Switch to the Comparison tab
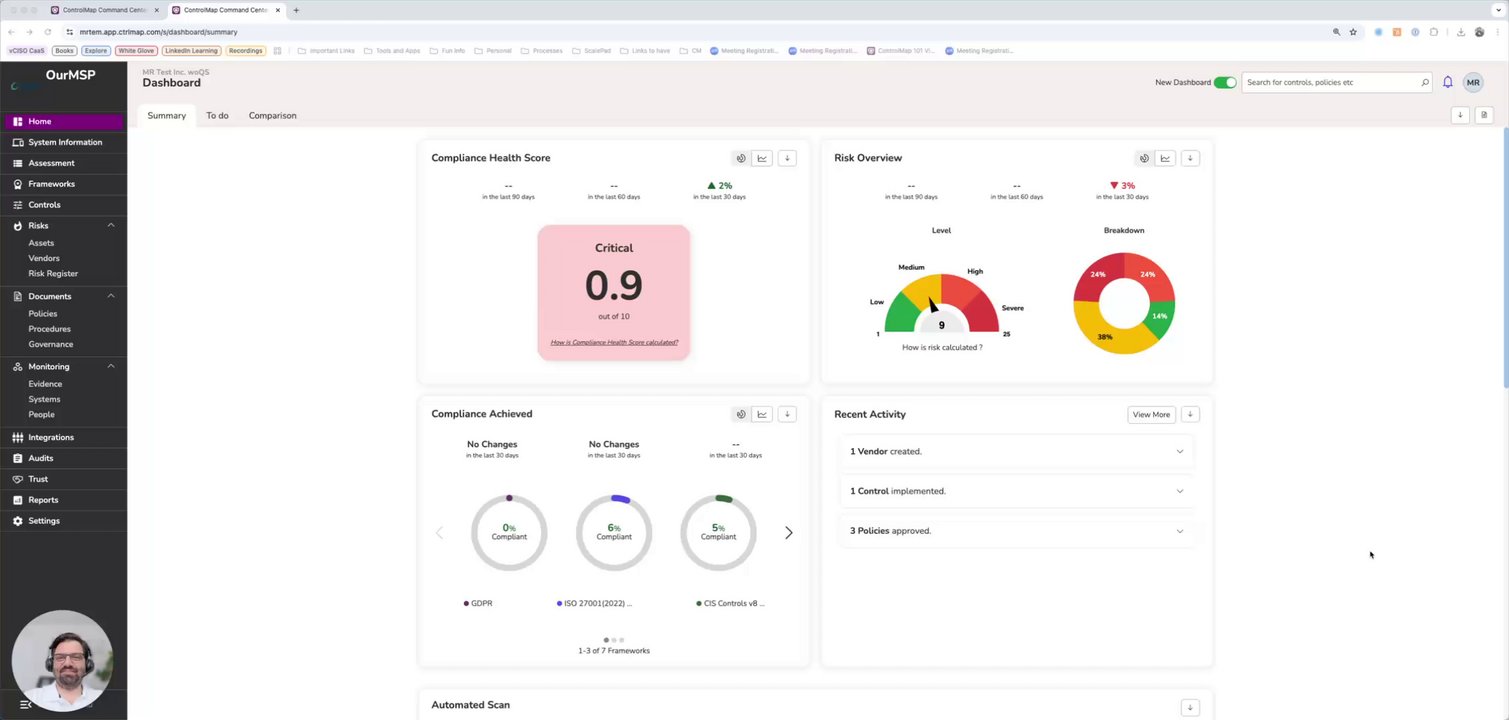 (x=272, y=115)
